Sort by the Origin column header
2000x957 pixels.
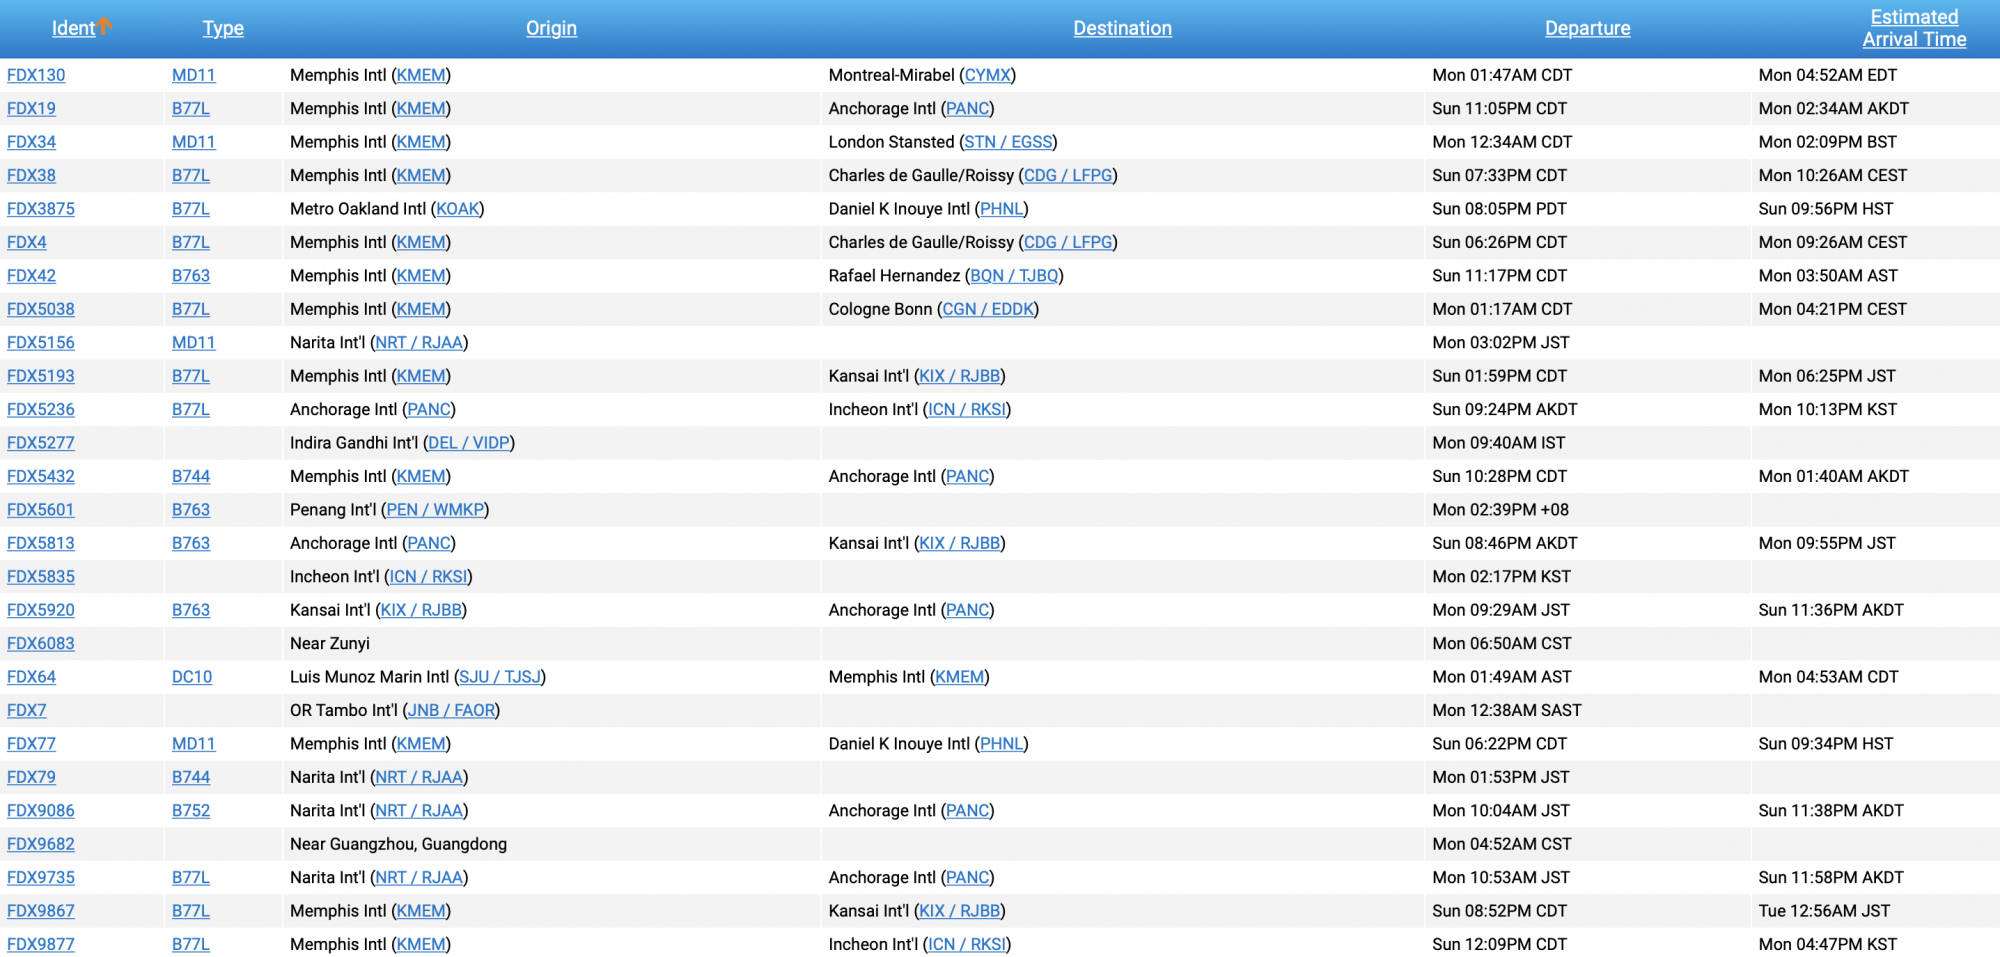(x=551, y=28)
